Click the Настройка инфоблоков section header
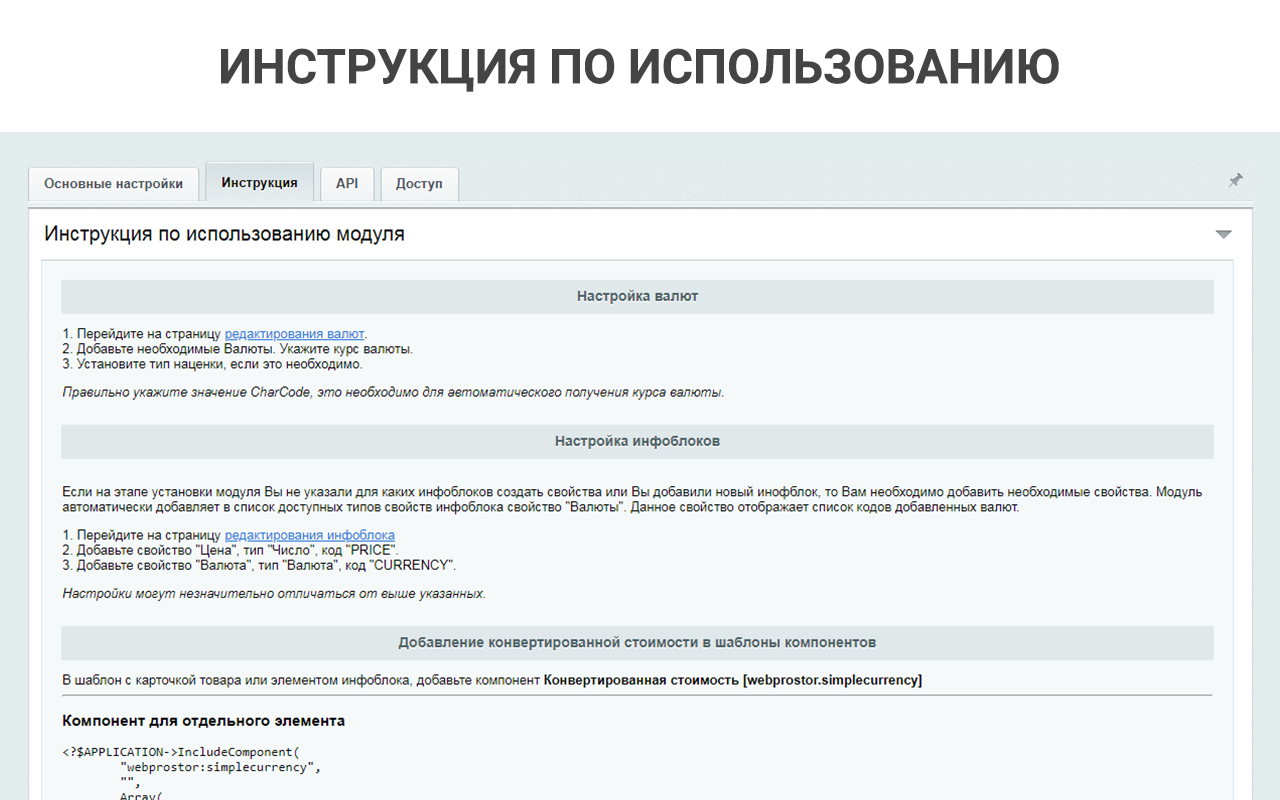 pyautogui.click(x=637, y=441)
